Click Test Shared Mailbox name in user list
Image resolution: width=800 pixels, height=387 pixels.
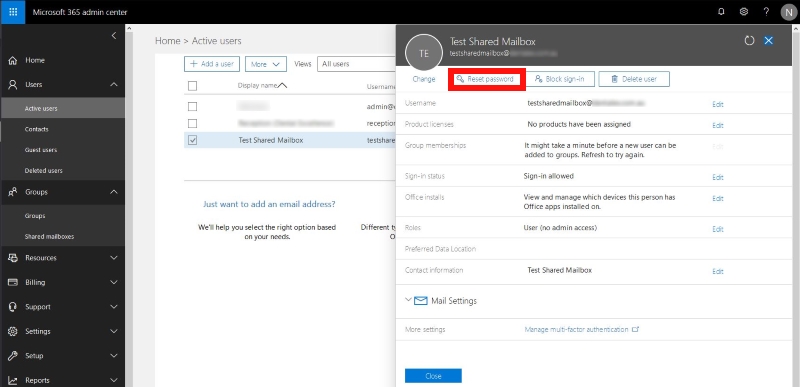(x=271, y=140)
